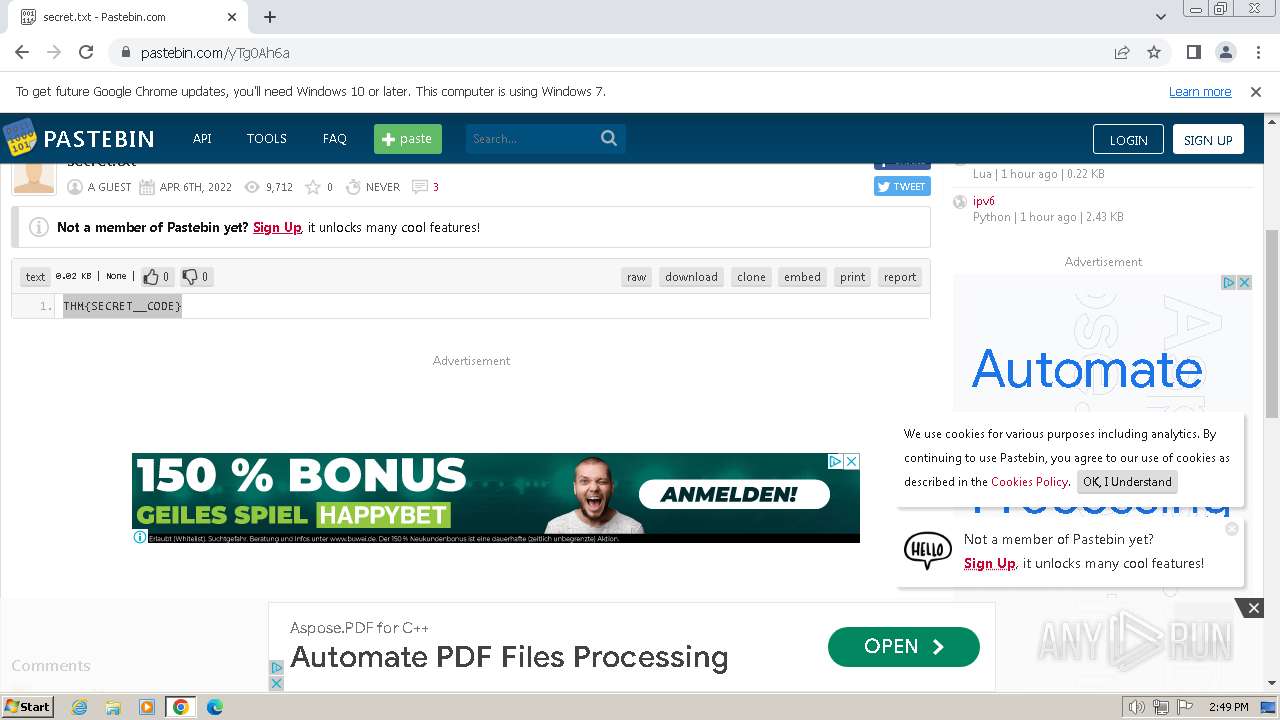Print the paste
Screen dimensions: 1280x720
[x=853, y=277]
